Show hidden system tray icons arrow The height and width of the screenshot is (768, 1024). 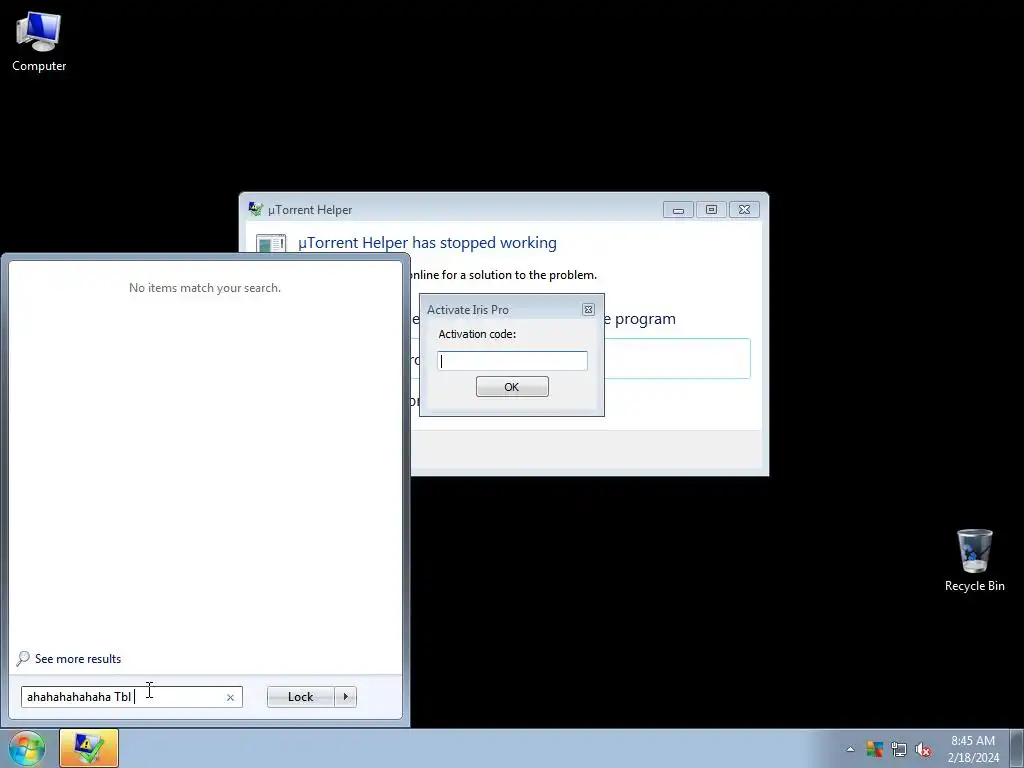[x=850, y=749]
